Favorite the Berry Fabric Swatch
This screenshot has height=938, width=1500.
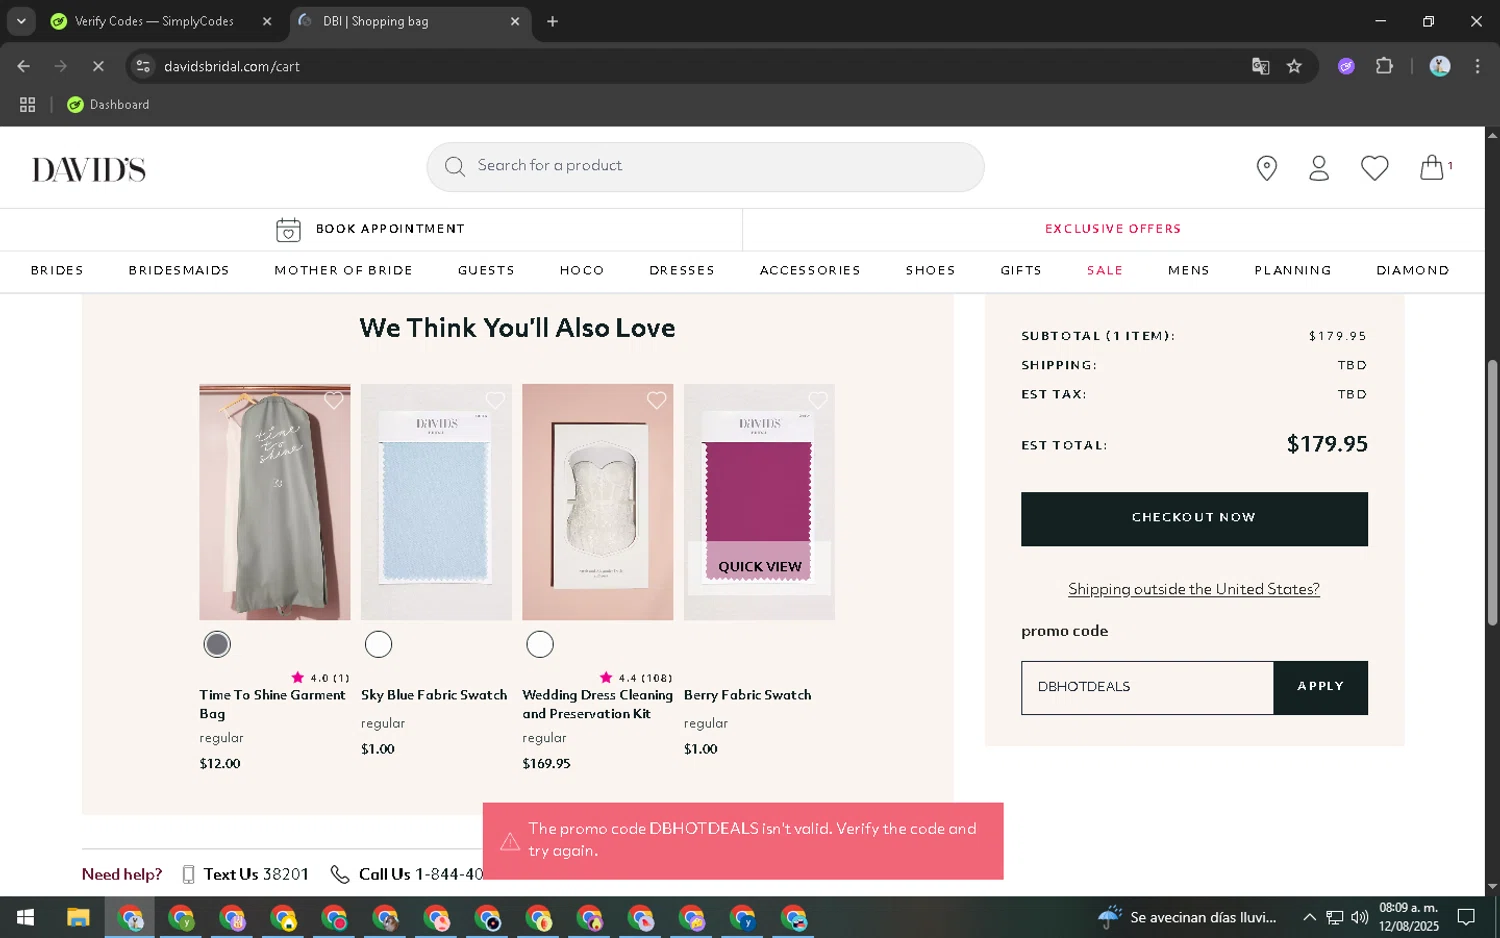[818, 400]
